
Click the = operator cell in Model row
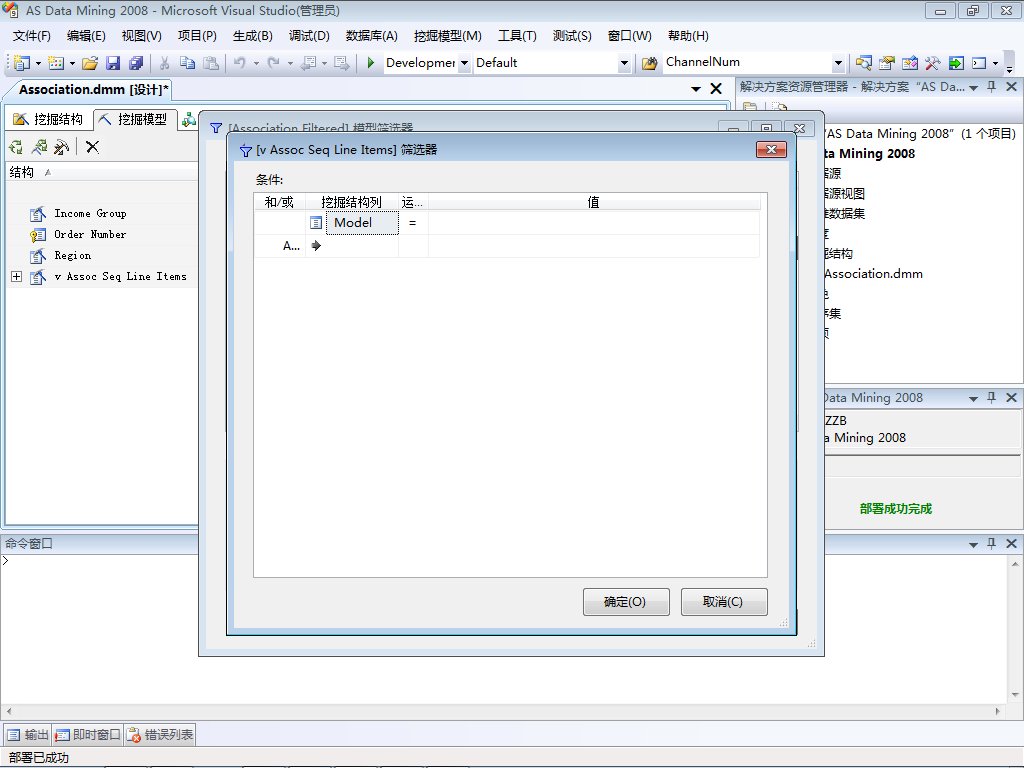coord(413,223)
